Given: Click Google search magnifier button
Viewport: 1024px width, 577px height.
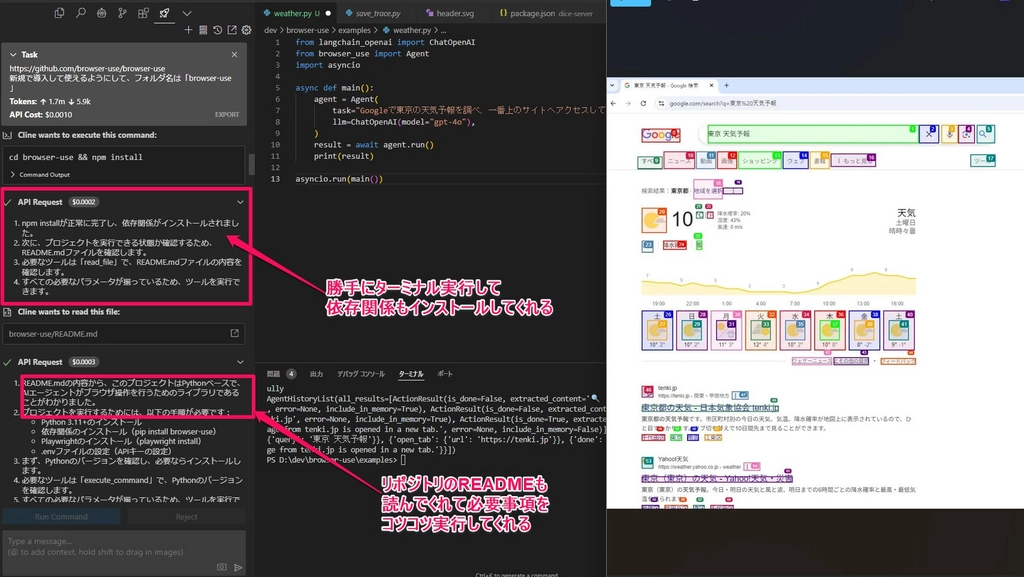Looking at the screenshot, I should [x=985, y=134].
